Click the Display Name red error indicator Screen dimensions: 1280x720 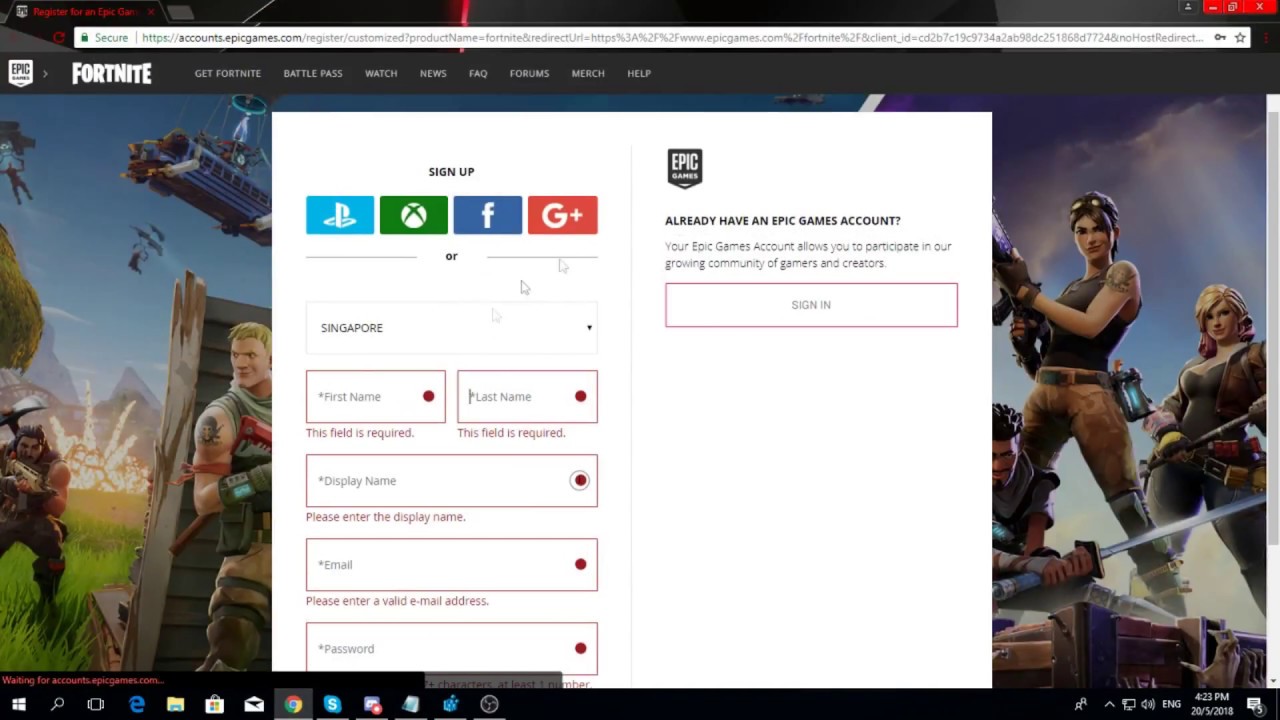(580, 481)
